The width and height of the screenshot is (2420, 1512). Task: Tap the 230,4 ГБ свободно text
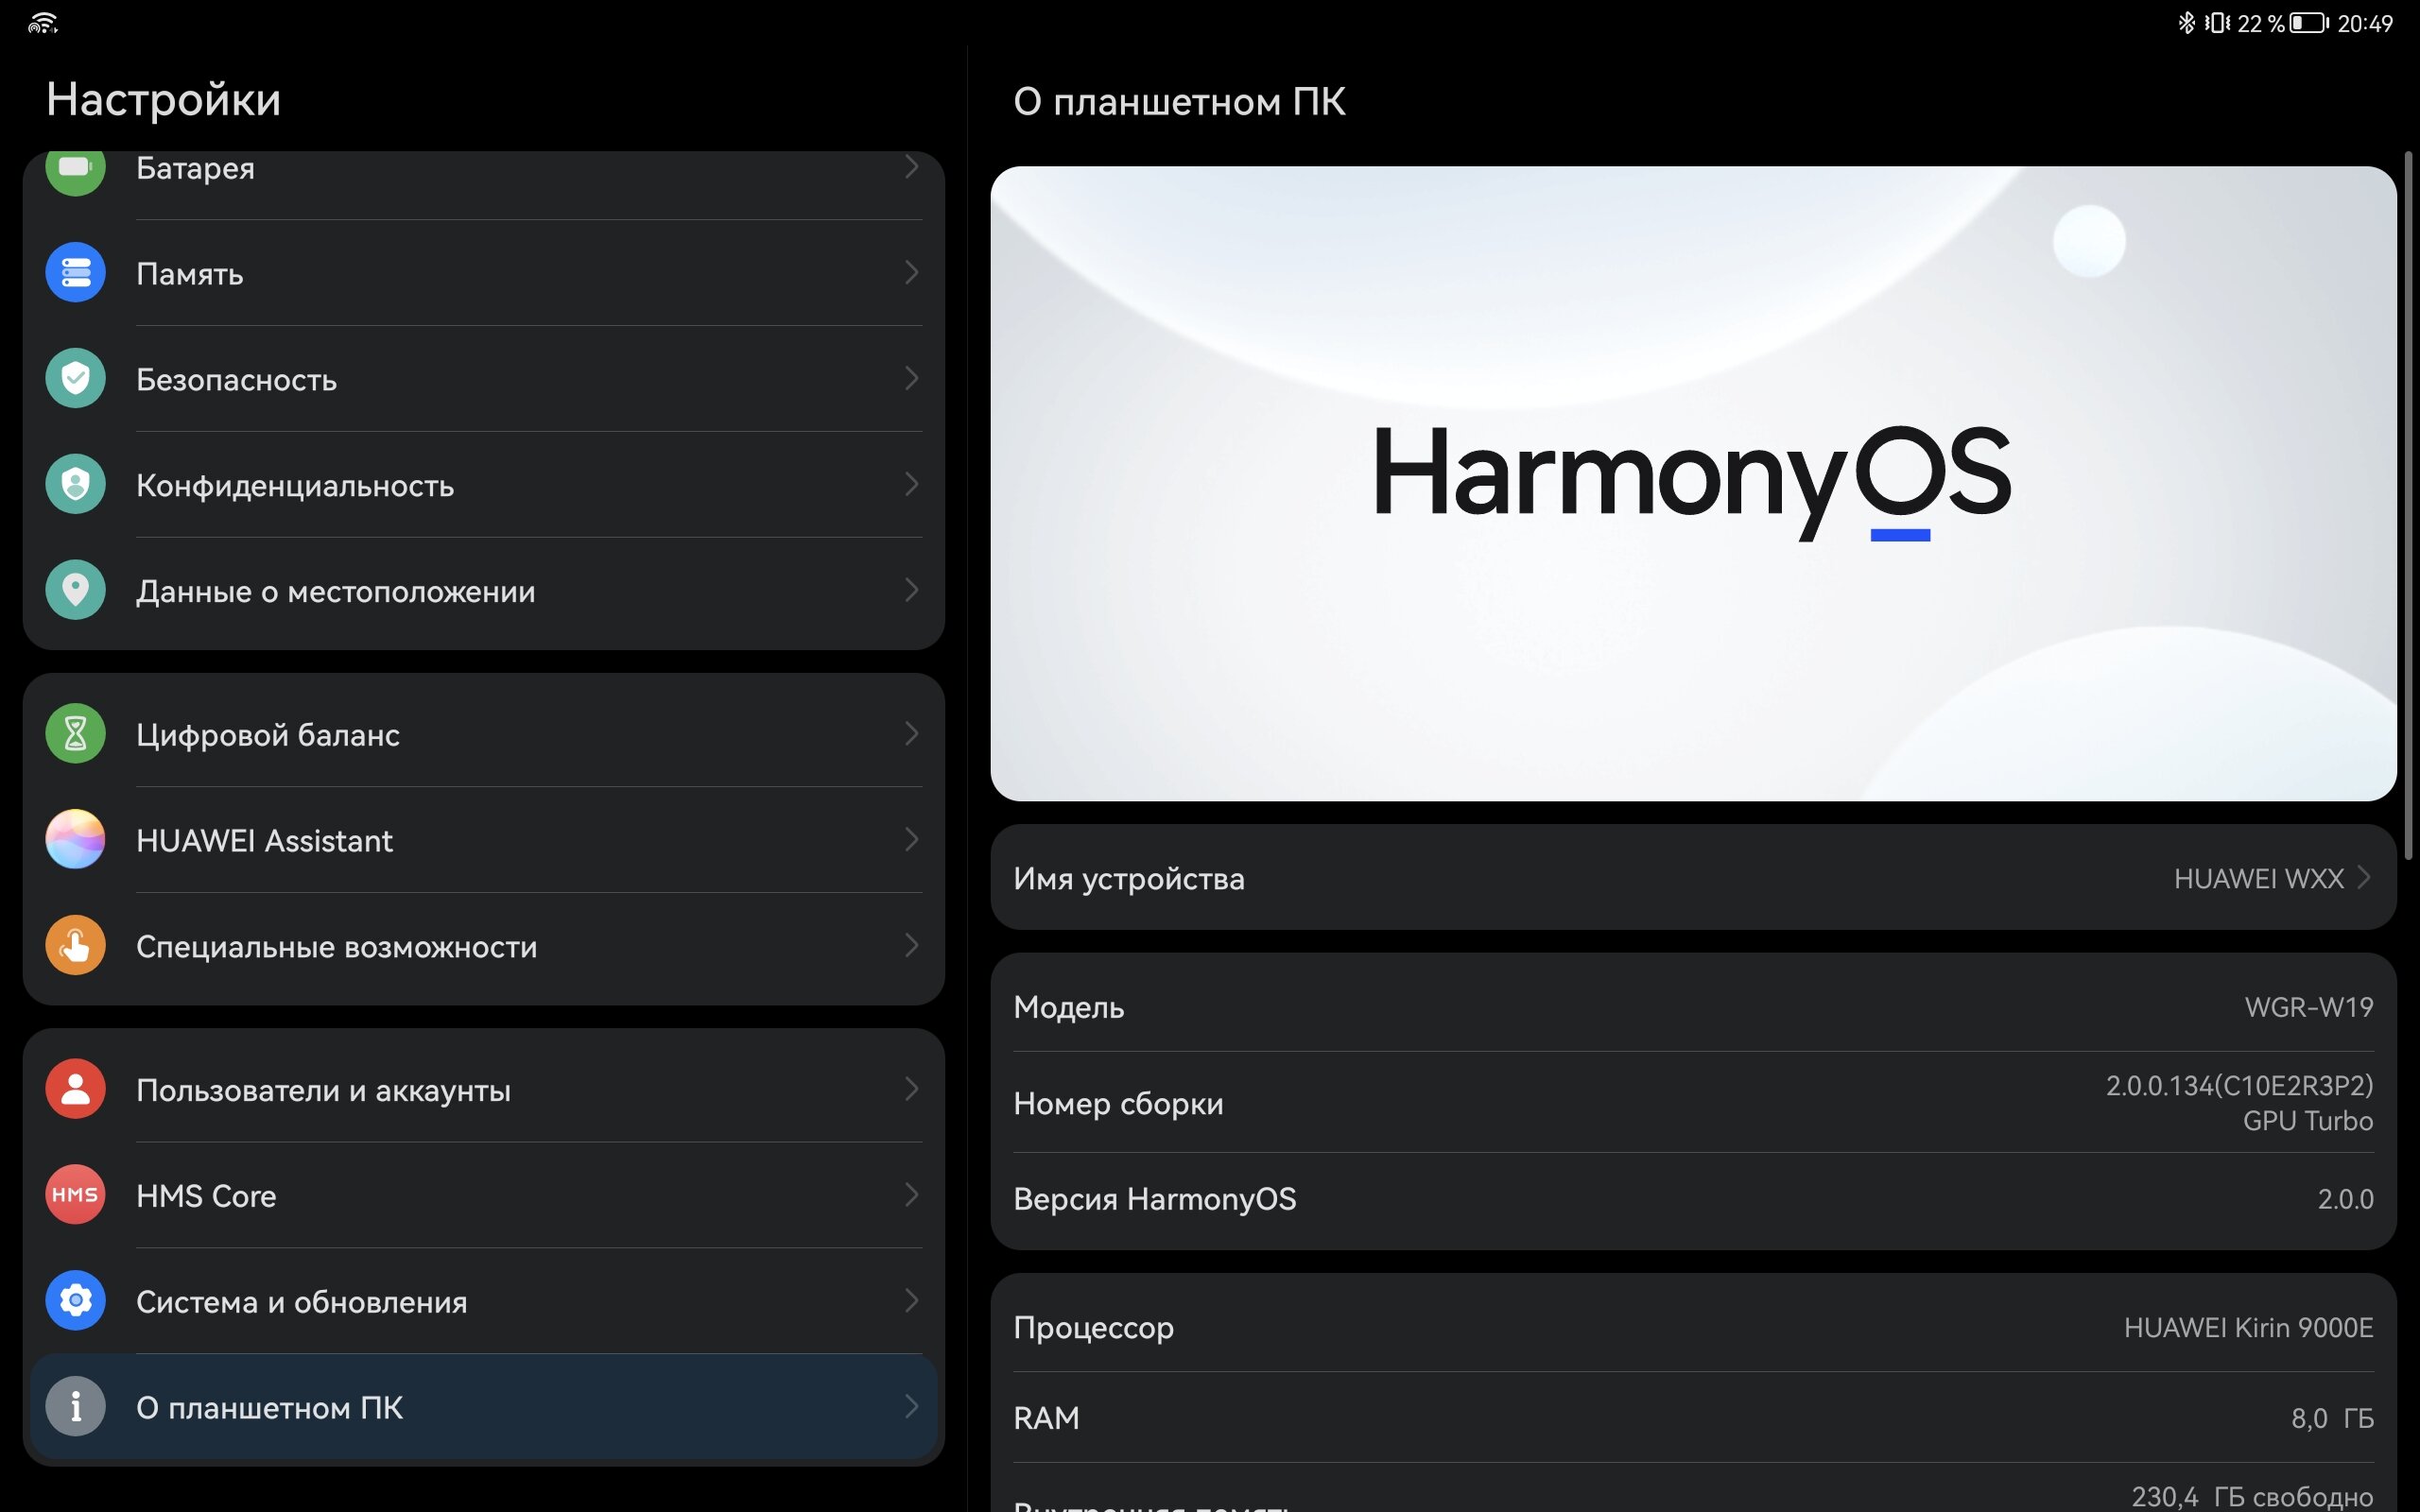pos(2252,1496)
